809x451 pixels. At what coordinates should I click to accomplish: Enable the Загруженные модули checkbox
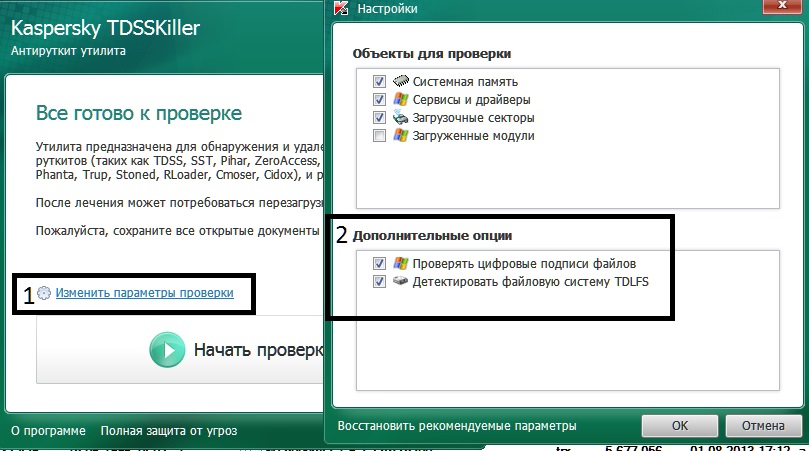click(x=379, y=136)
